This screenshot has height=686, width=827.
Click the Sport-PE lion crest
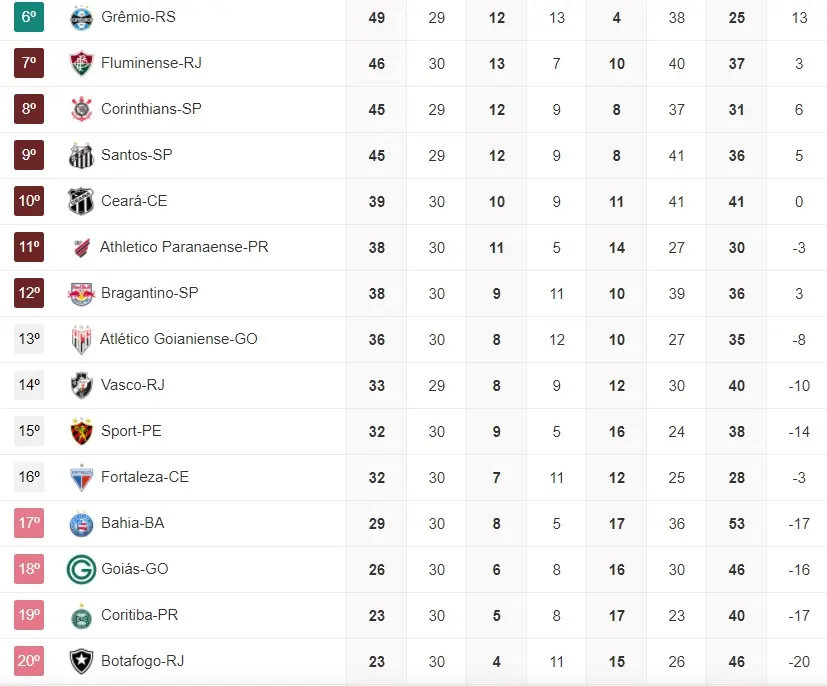[x=81, y=431]
